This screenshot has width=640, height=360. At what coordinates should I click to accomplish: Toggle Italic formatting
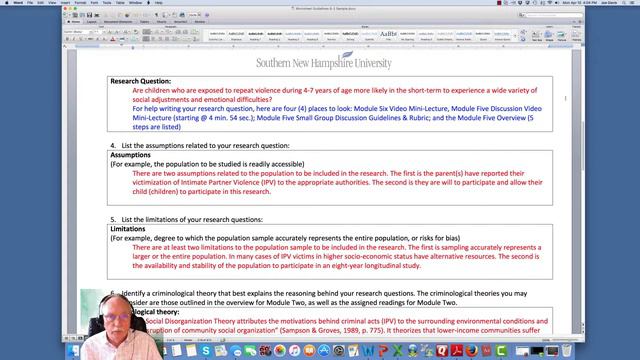coord(73,39)
